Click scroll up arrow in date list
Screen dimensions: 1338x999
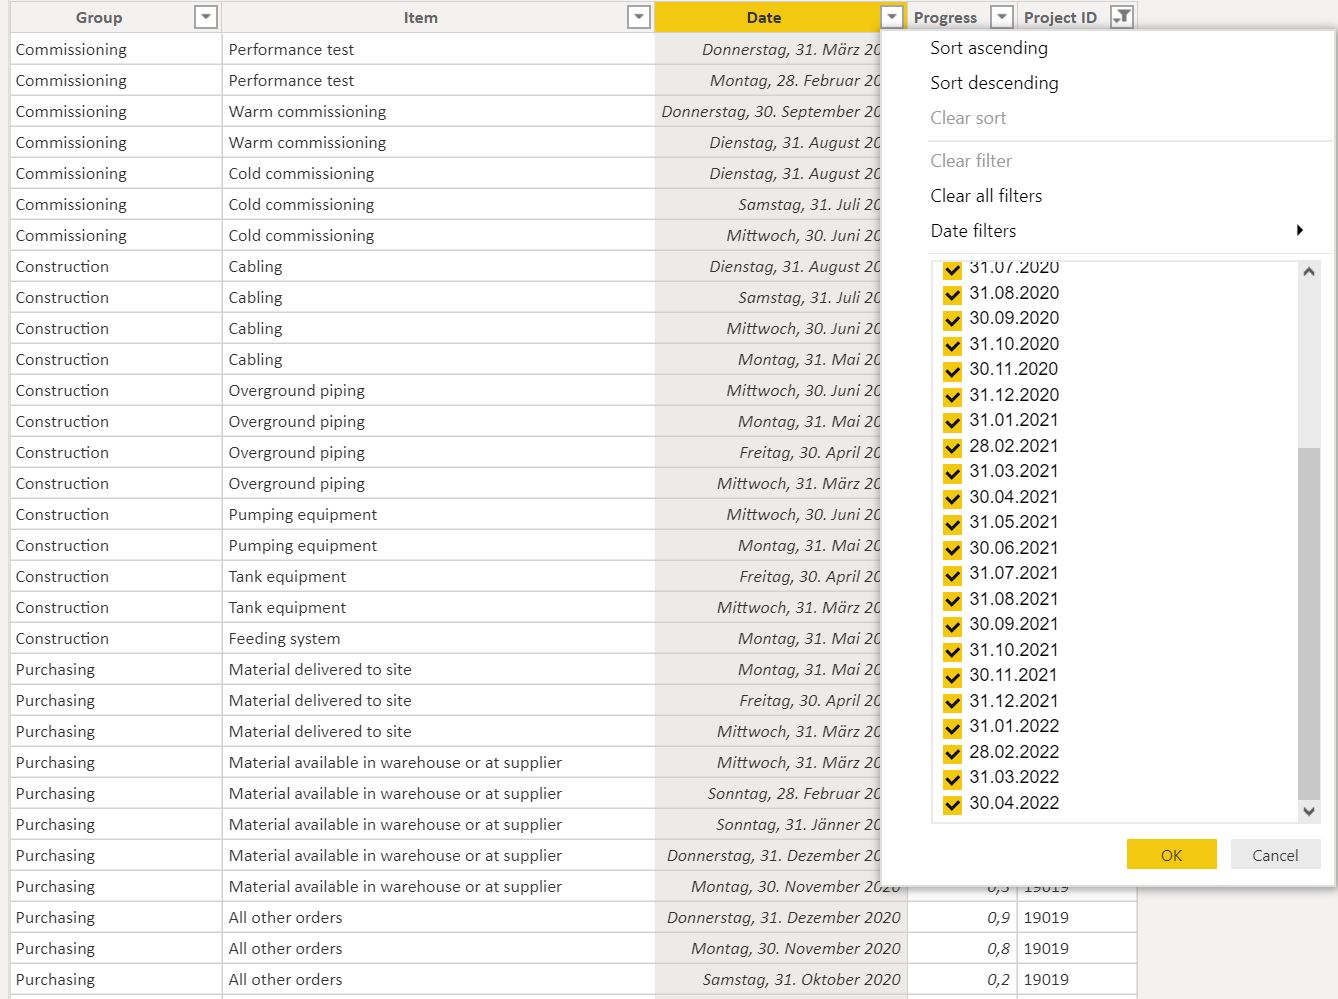click(x=1309, y=272)
